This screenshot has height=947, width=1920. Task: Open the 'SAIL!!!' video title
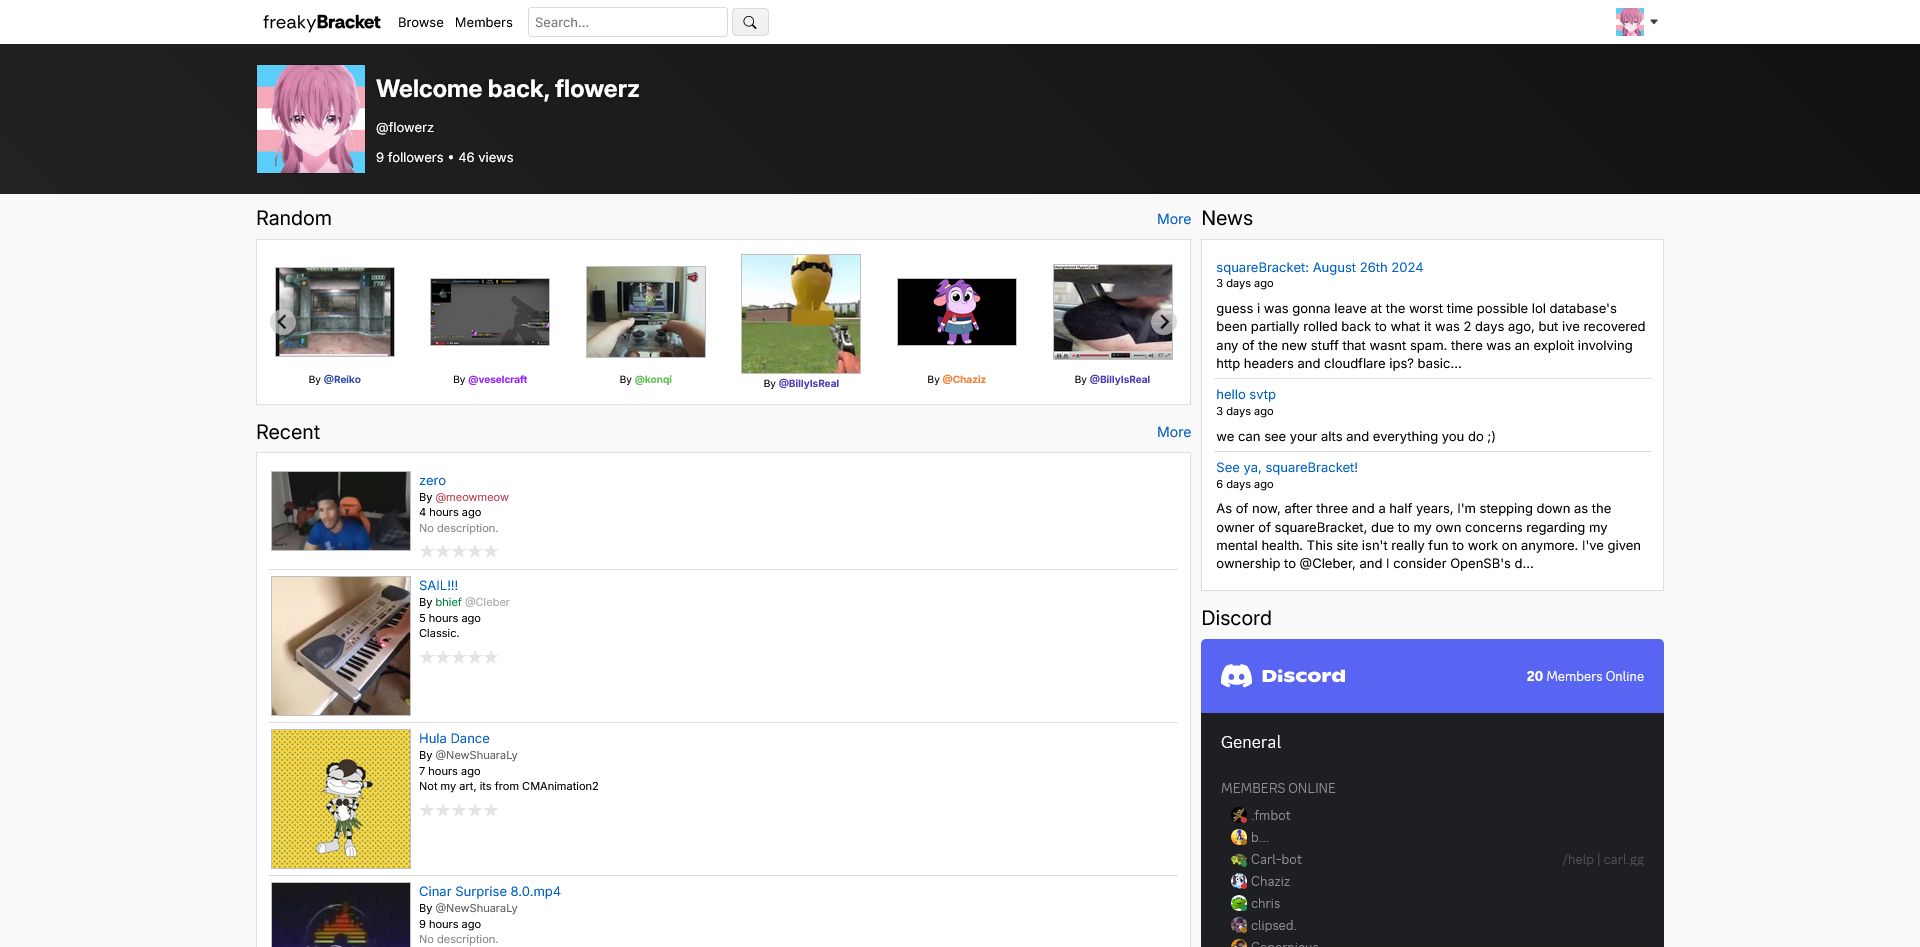[438, 586]
